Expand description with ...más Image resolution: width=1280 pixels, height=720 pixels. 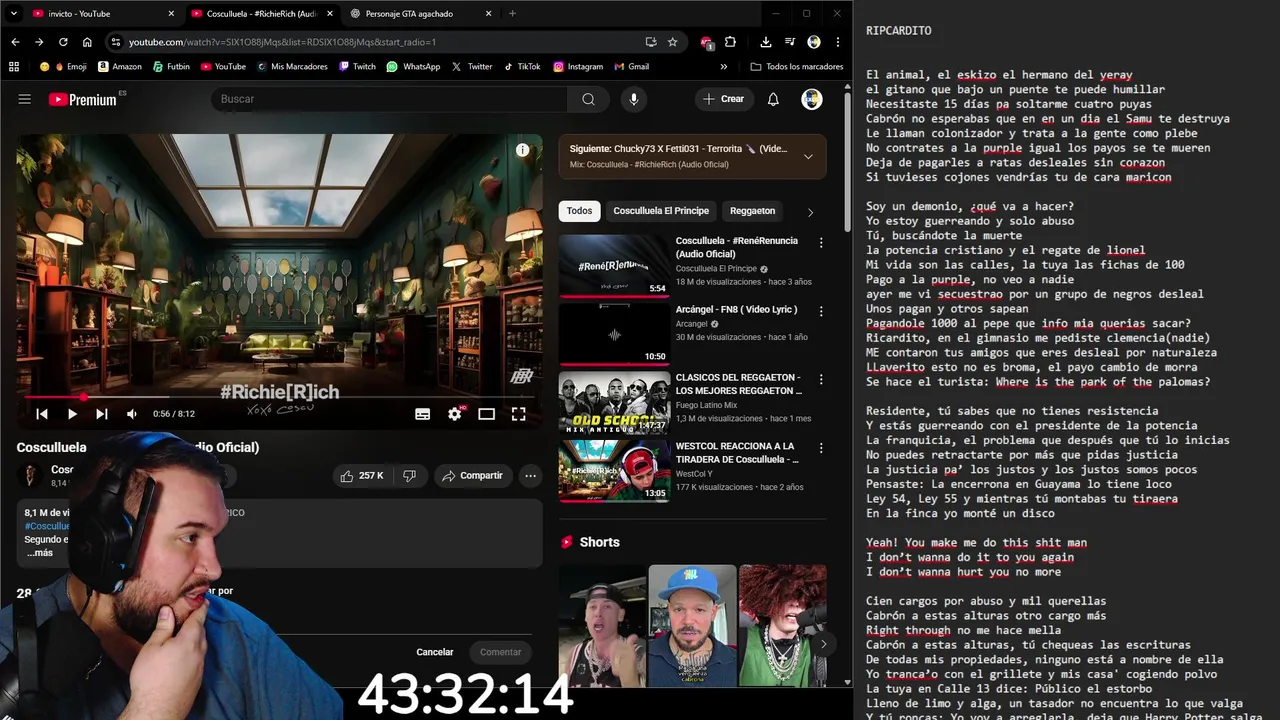[x=40, y=553]
